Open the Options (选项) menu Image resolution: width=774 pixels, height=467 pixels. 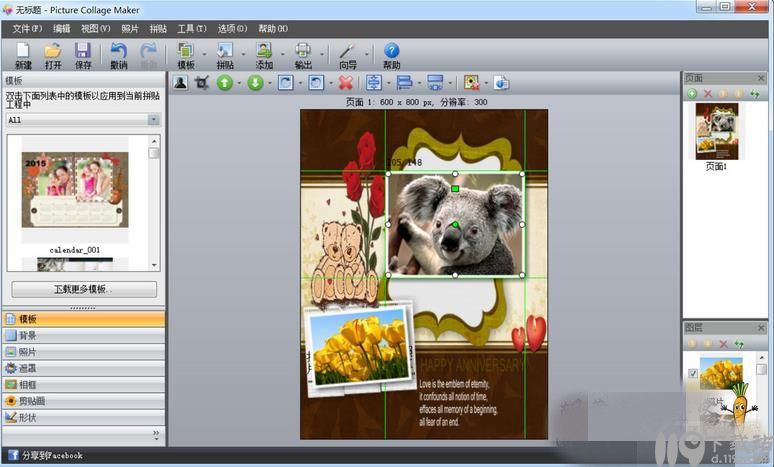click(x=232, y=29)
